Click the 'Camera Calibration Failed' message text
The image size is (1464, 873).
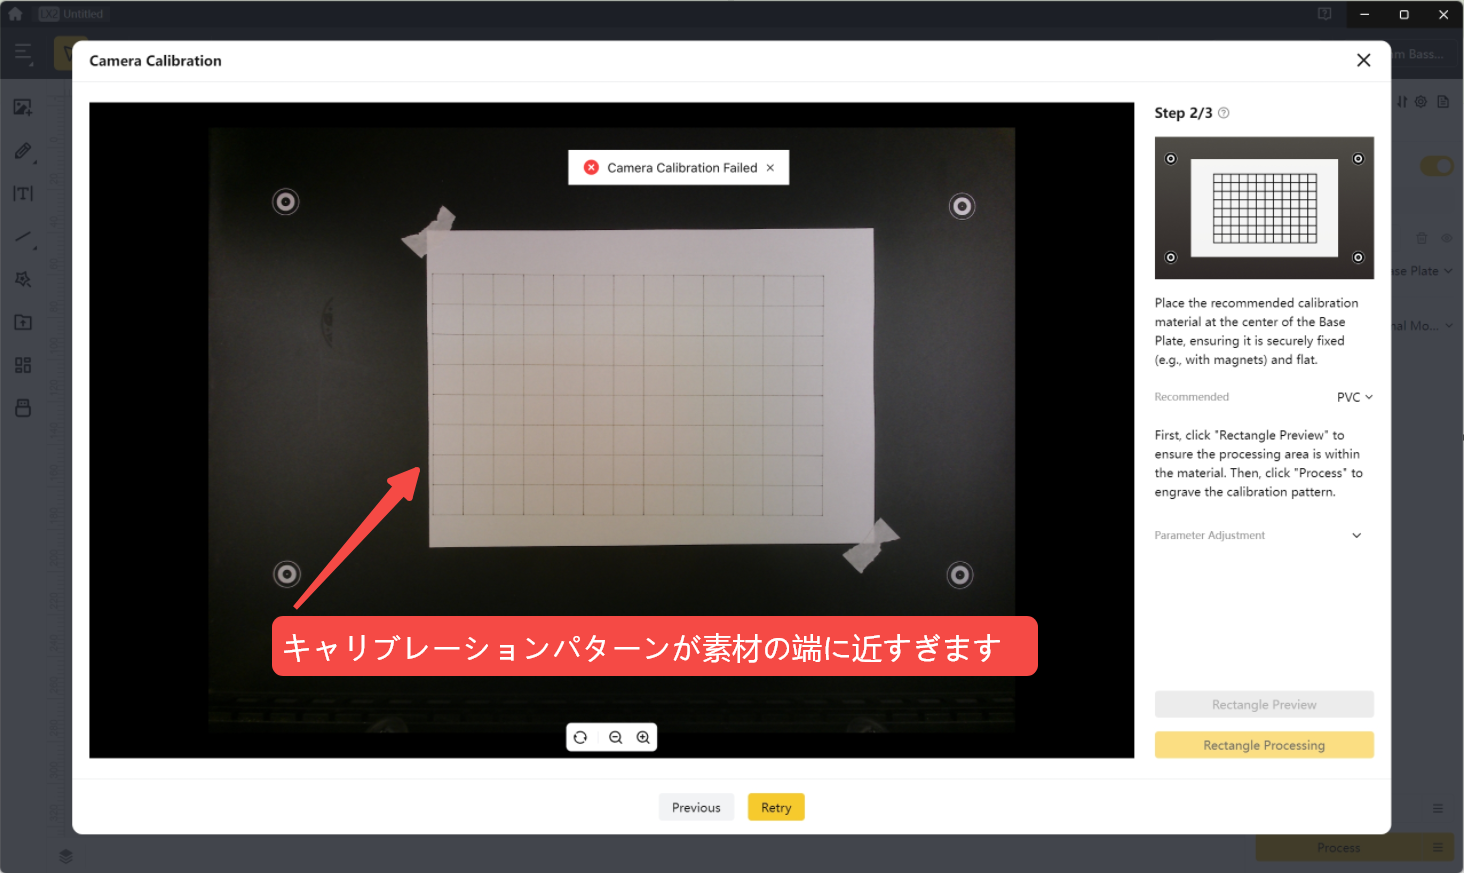682,168
